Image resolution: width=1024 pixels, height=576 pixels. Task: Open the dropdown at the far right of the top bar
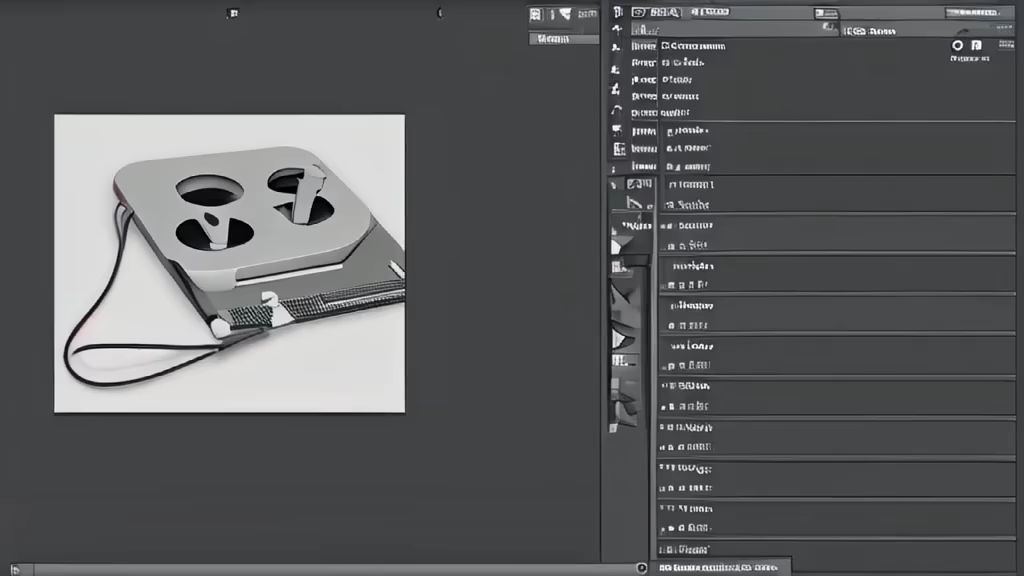pyautogui.click(x=970, y=13)
